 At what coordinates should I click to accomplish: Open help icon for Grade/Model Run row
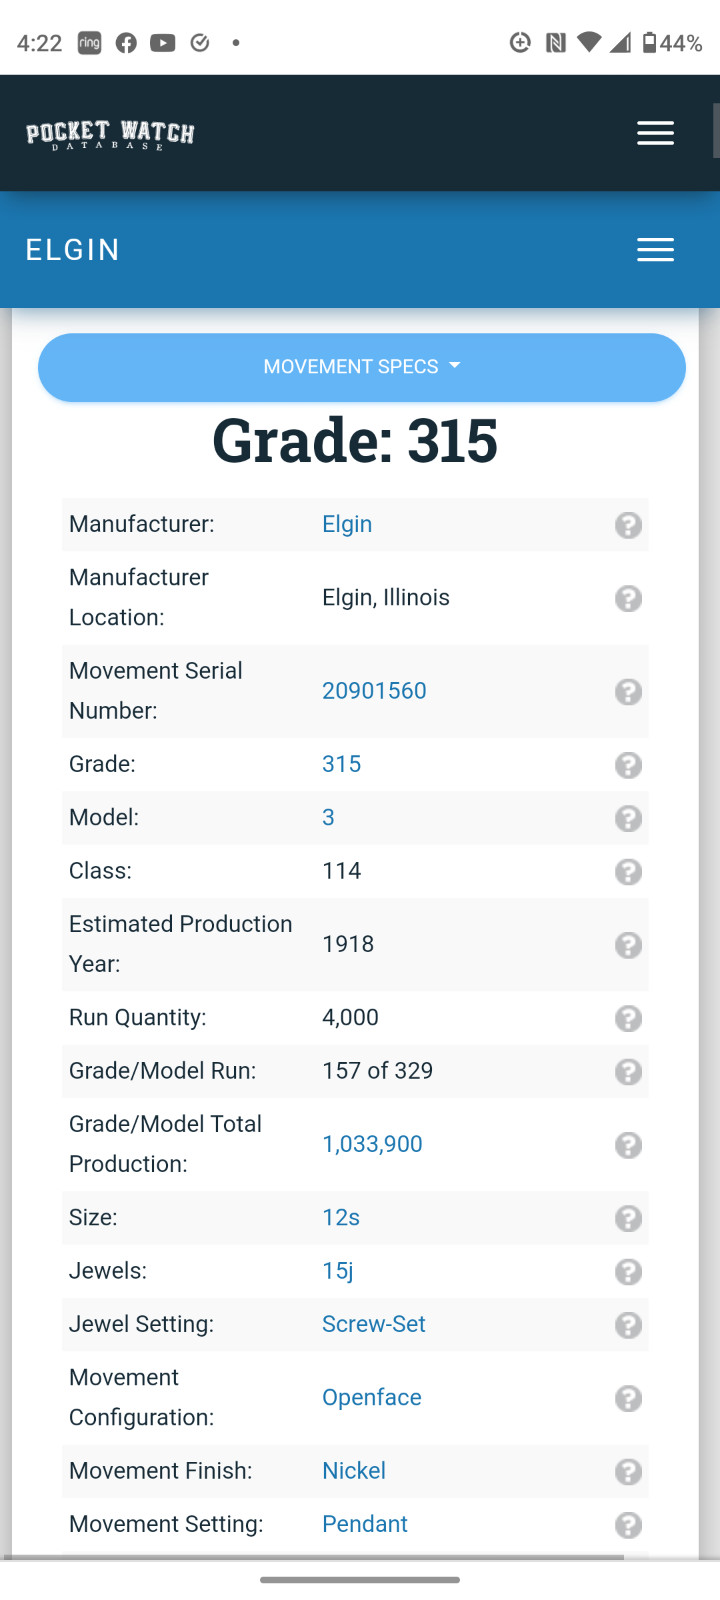click(628, 1072)
